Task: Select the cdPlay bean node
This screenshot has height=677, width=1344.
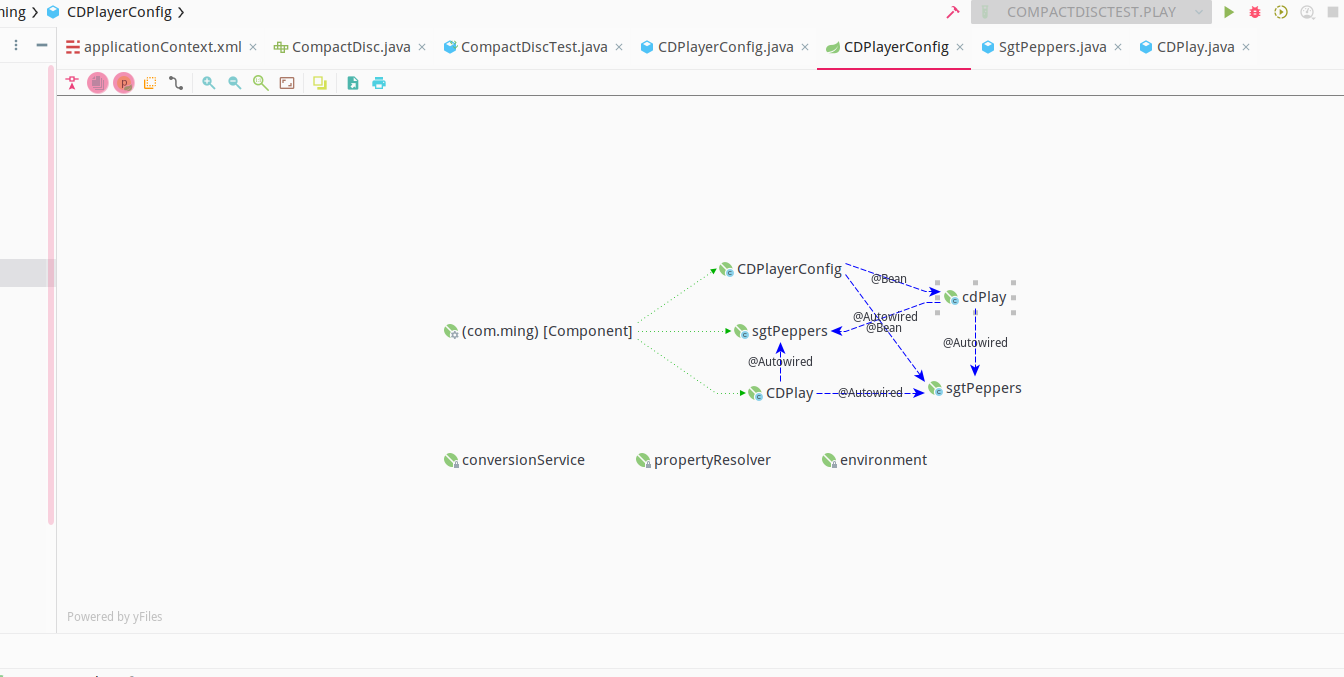Action: click(x=976, y=297)
